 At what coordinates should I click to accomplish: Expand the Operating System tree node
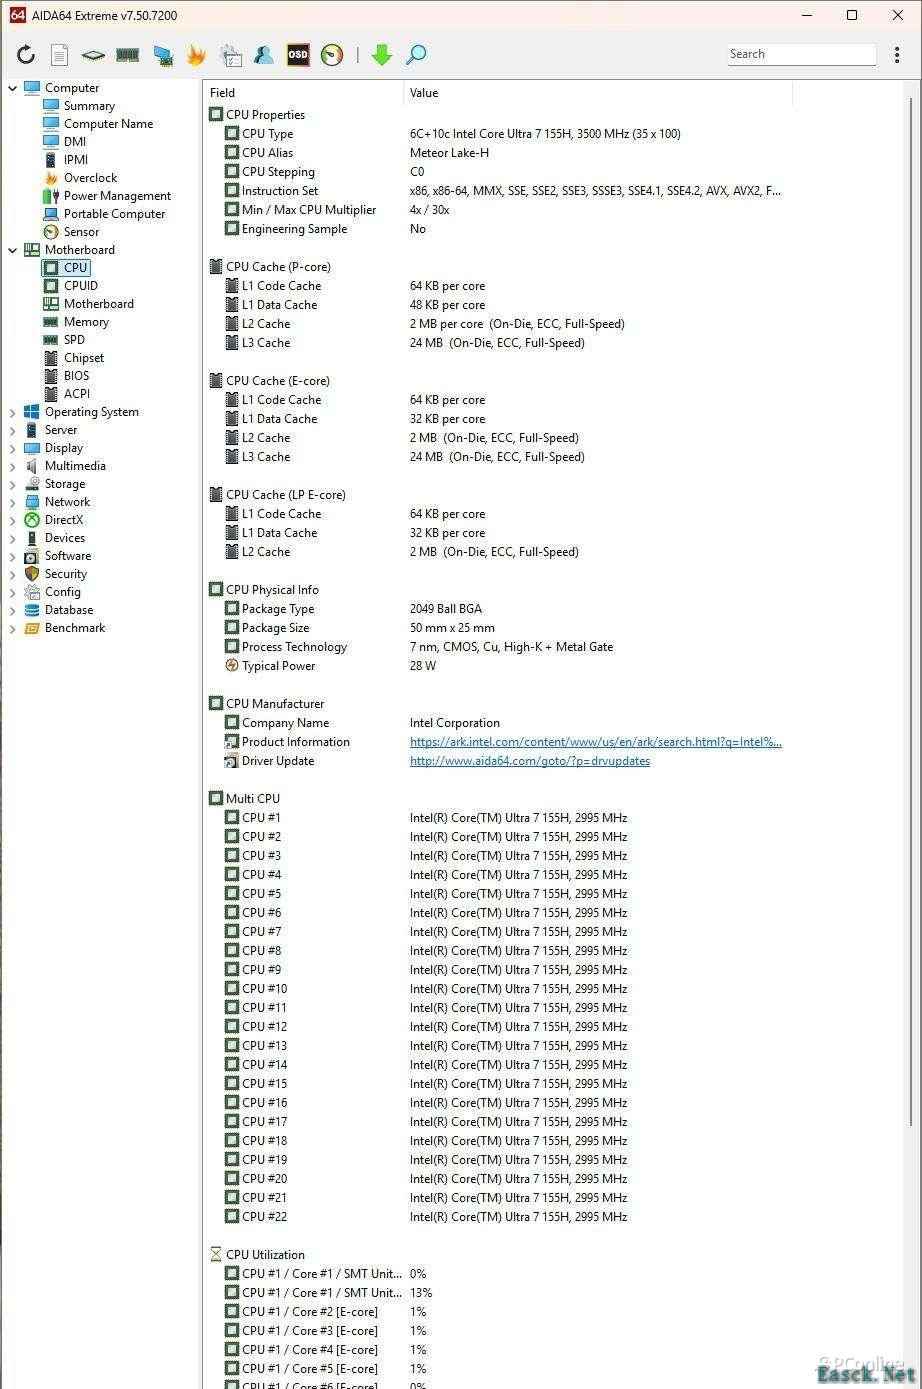click(x=13, y=412)
